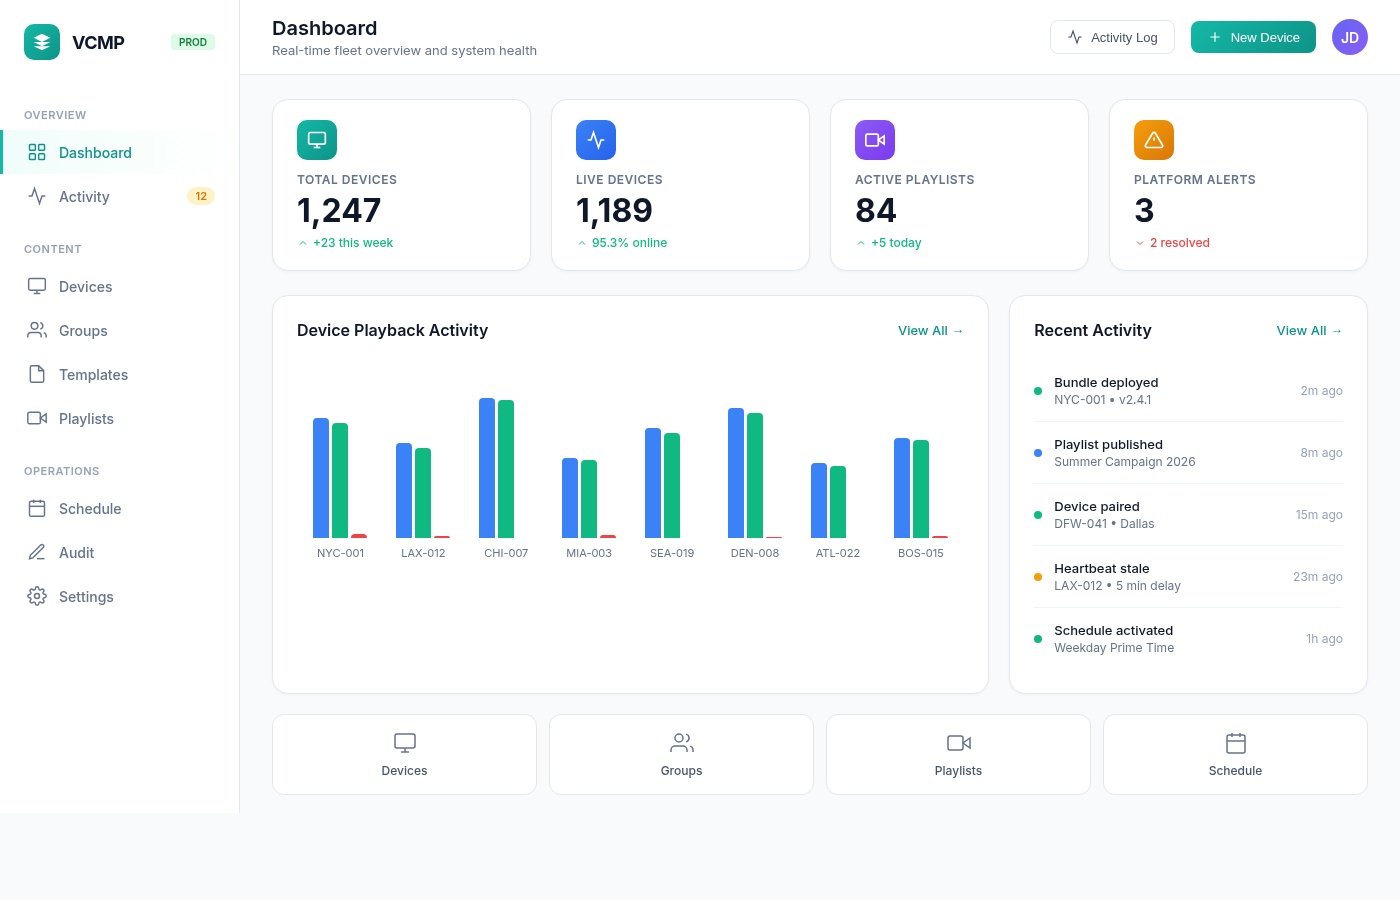Select Playlists in the sidebar navigation
This screenshot has height=900, width=1400.
point(86,419)
